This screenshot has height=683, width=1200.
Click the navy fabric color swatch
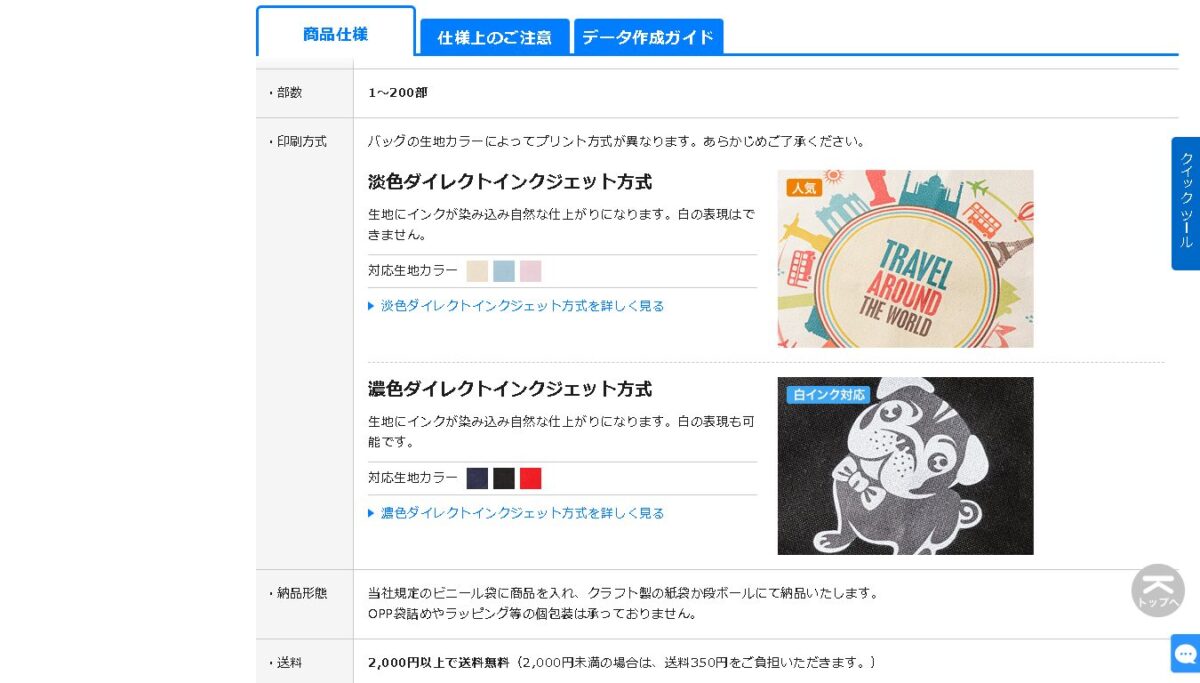(477, 478)
